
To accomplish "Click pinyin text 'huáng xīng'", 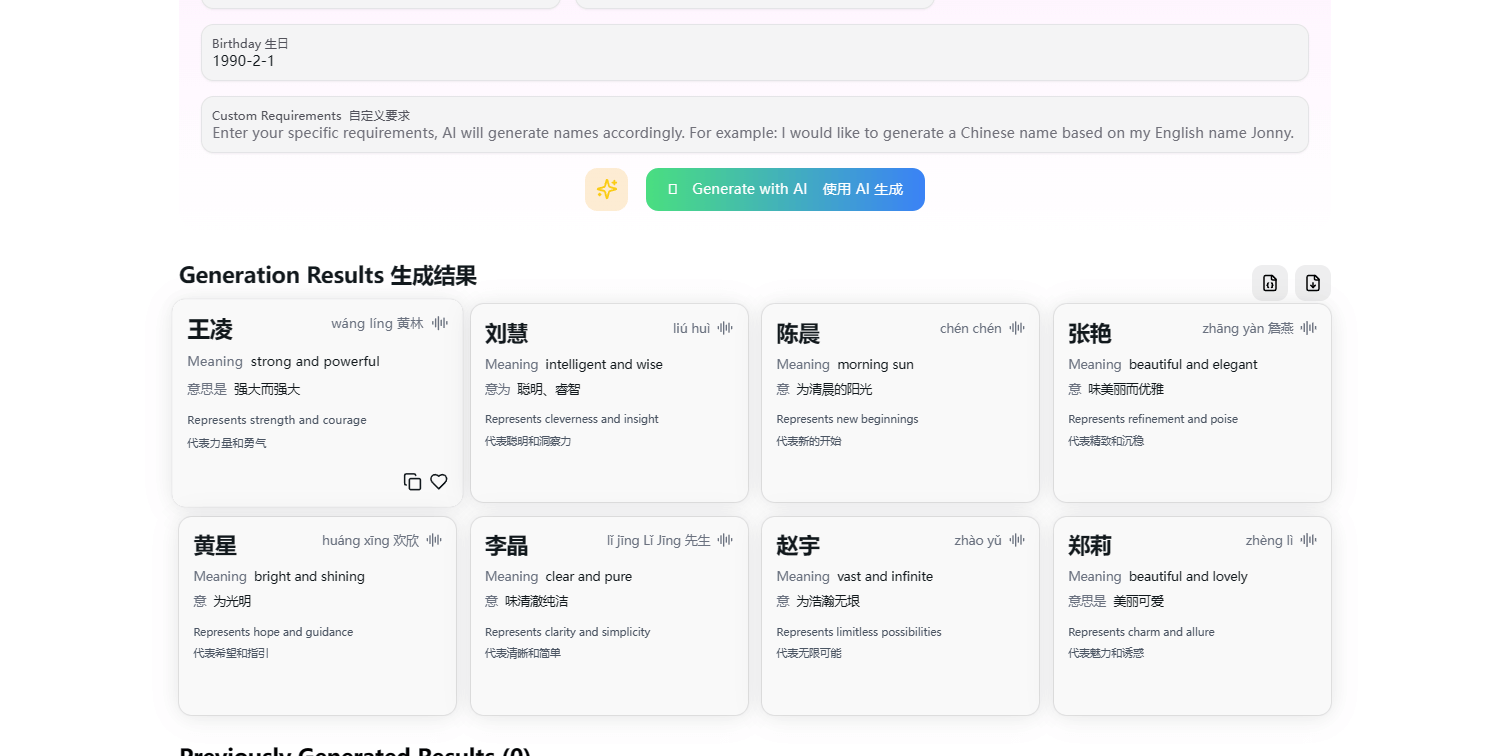I will 355,540.
